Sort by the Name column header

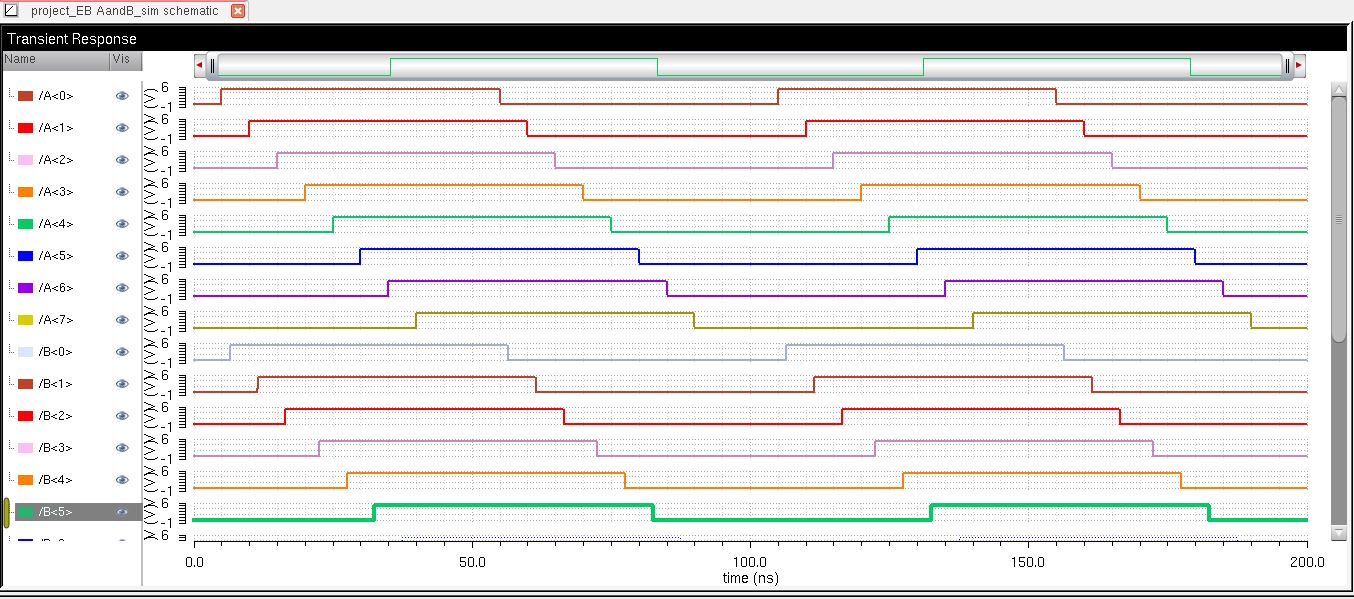pyautogui.click(x=55, y=59)
